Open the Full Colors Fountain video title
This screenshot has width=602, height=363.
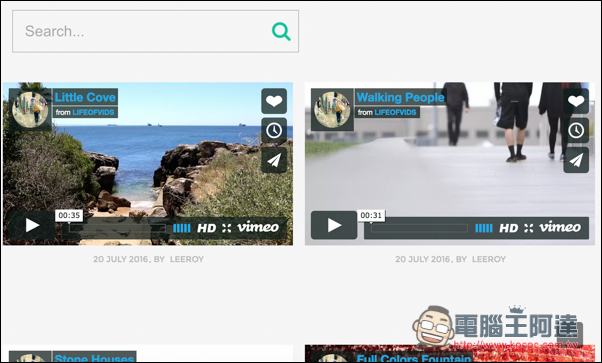414,358
